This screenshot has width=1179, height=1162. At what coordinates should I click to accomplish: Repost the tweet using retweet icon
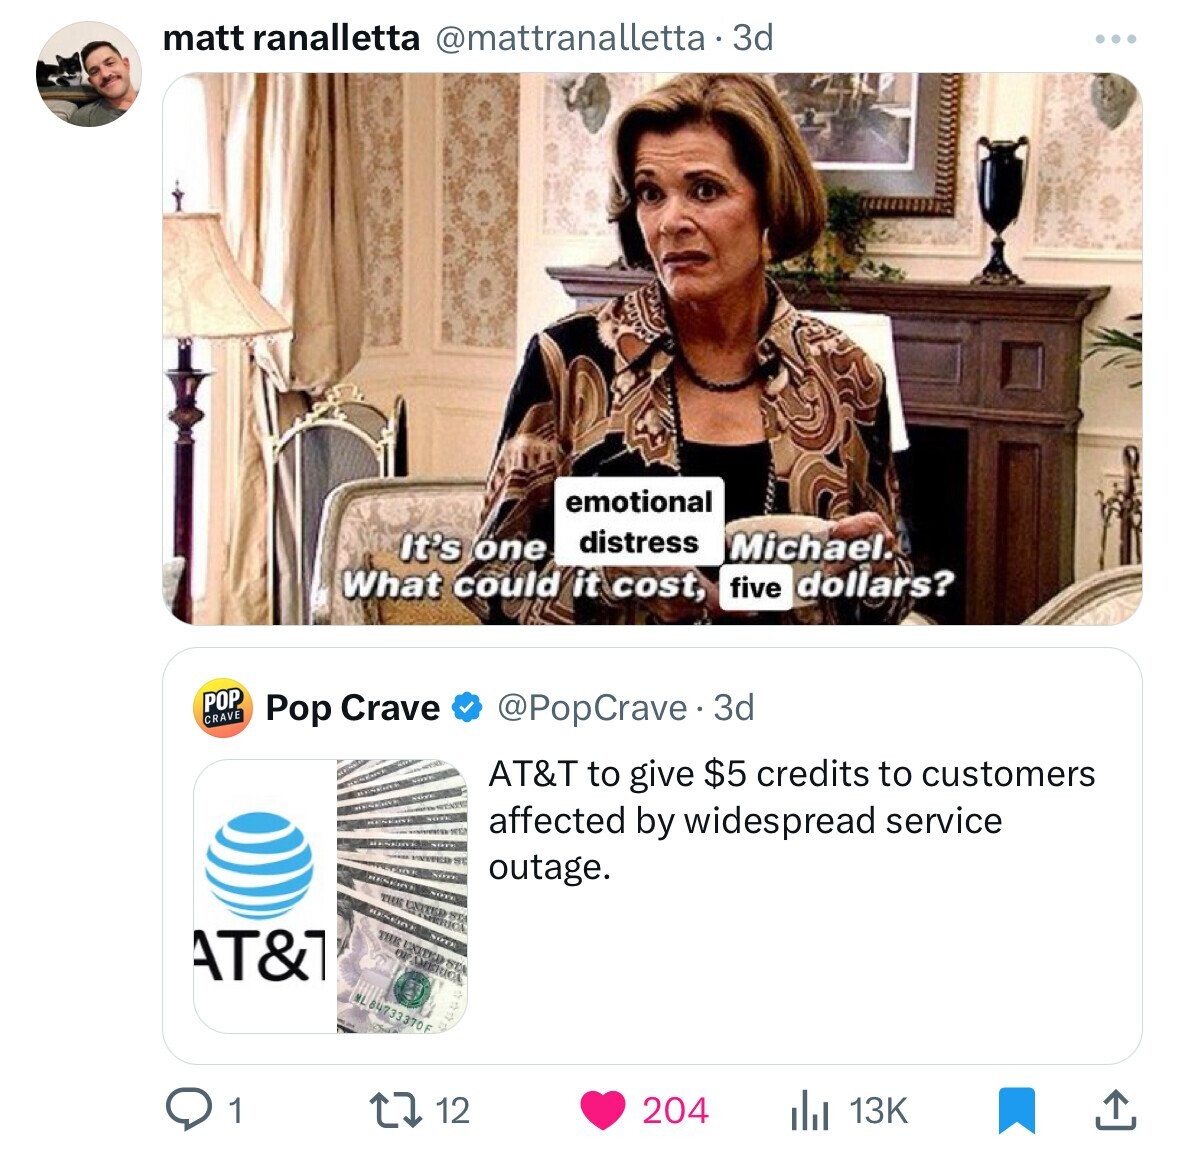click(396, 1111)
